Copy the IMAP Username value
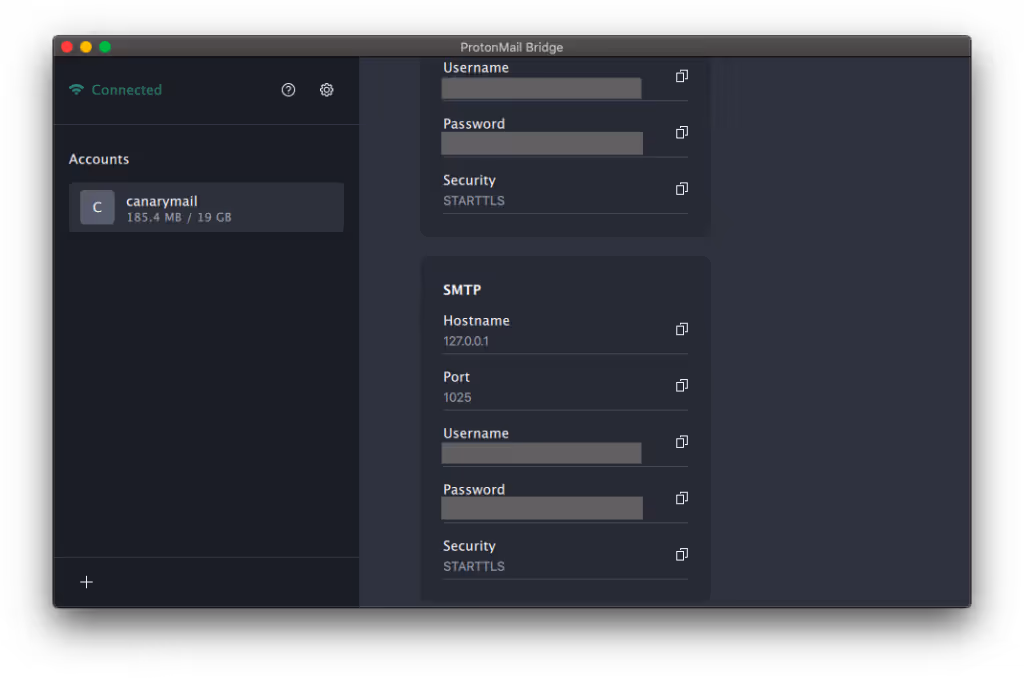This screenshot has height=678, width=1024. coord(682,76)
